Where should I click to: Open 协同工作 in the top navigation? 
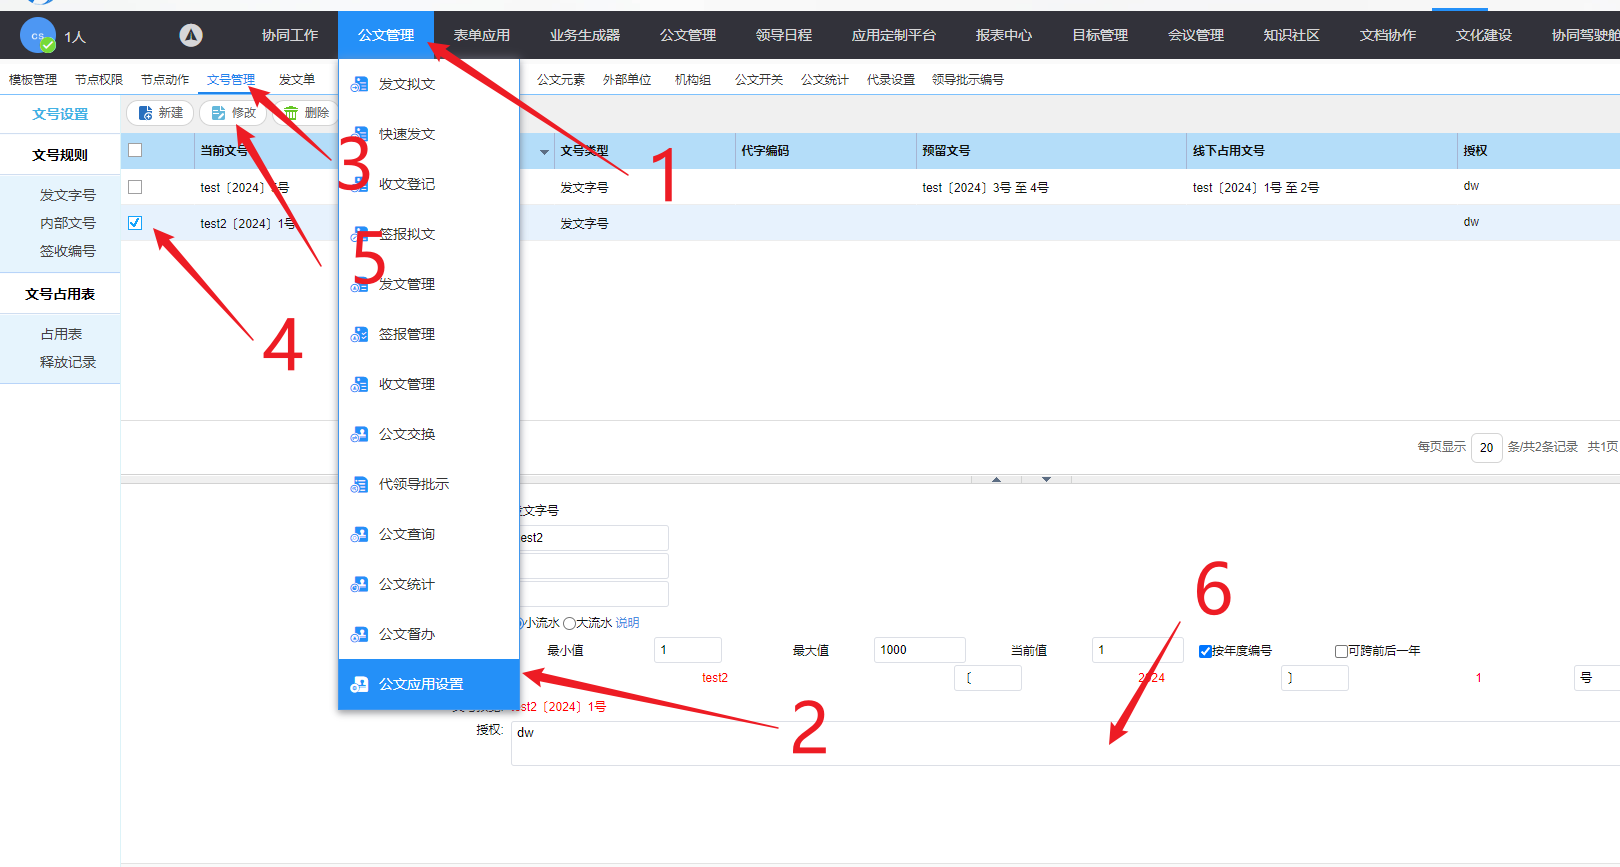click(x=290, y=35)
